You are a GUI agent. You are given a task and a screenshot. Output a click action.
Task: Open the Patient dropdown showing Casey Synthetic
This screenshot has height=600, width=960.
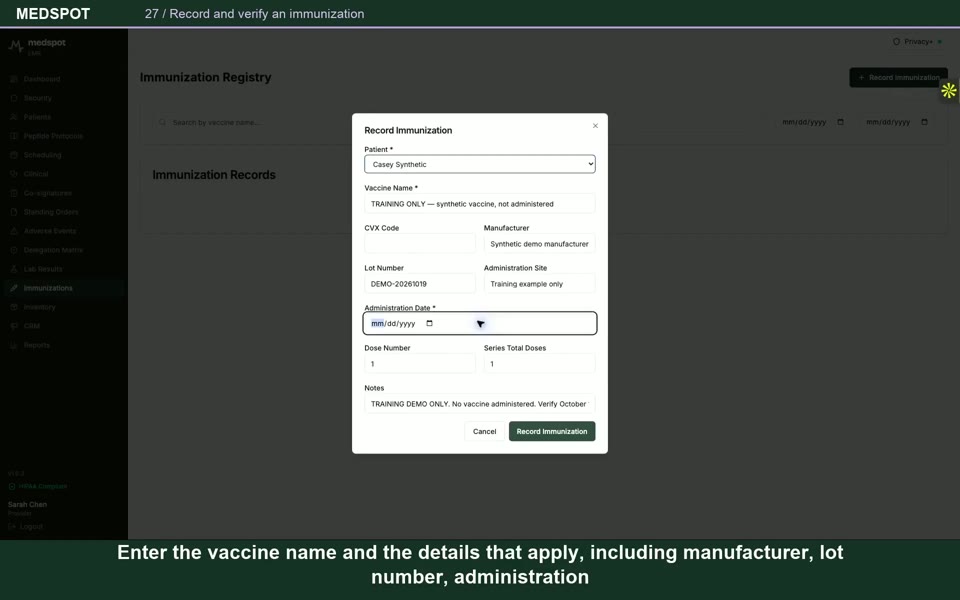(x=479, y=164)
